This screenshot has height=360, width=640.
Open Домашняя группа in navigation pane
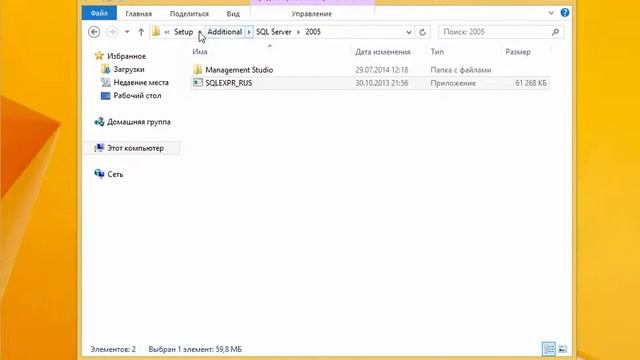(x=139, y=122)
